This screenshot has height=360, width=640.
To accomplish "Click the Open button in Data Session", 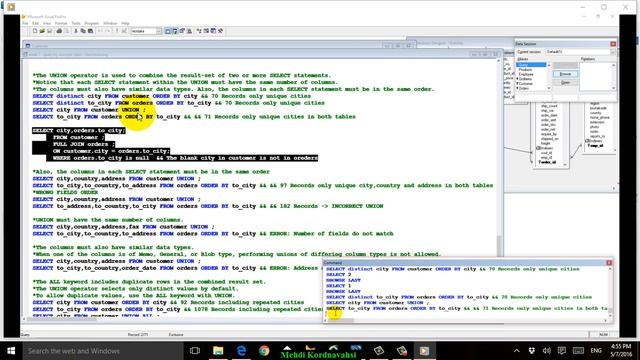I will point(565,82).
